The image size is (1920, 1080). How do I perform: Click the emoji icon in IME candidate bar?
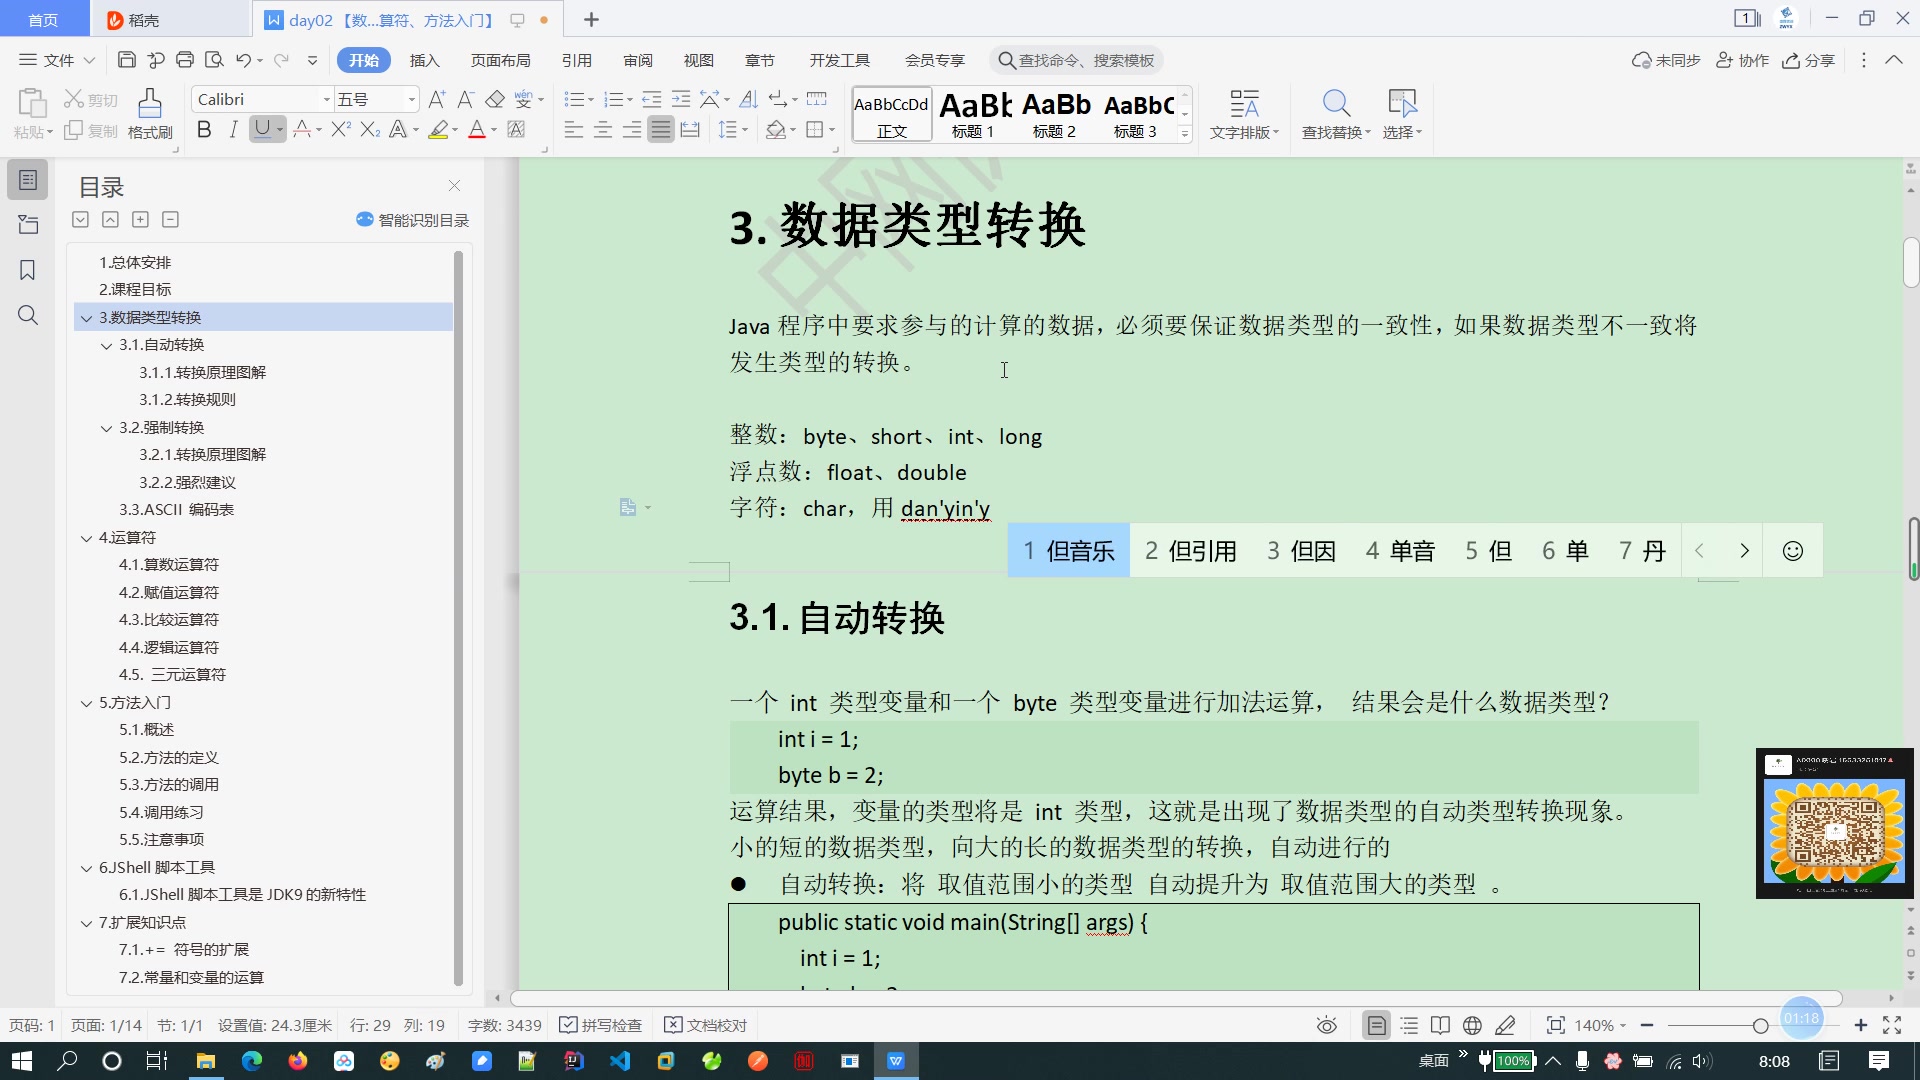point(1792,551)
